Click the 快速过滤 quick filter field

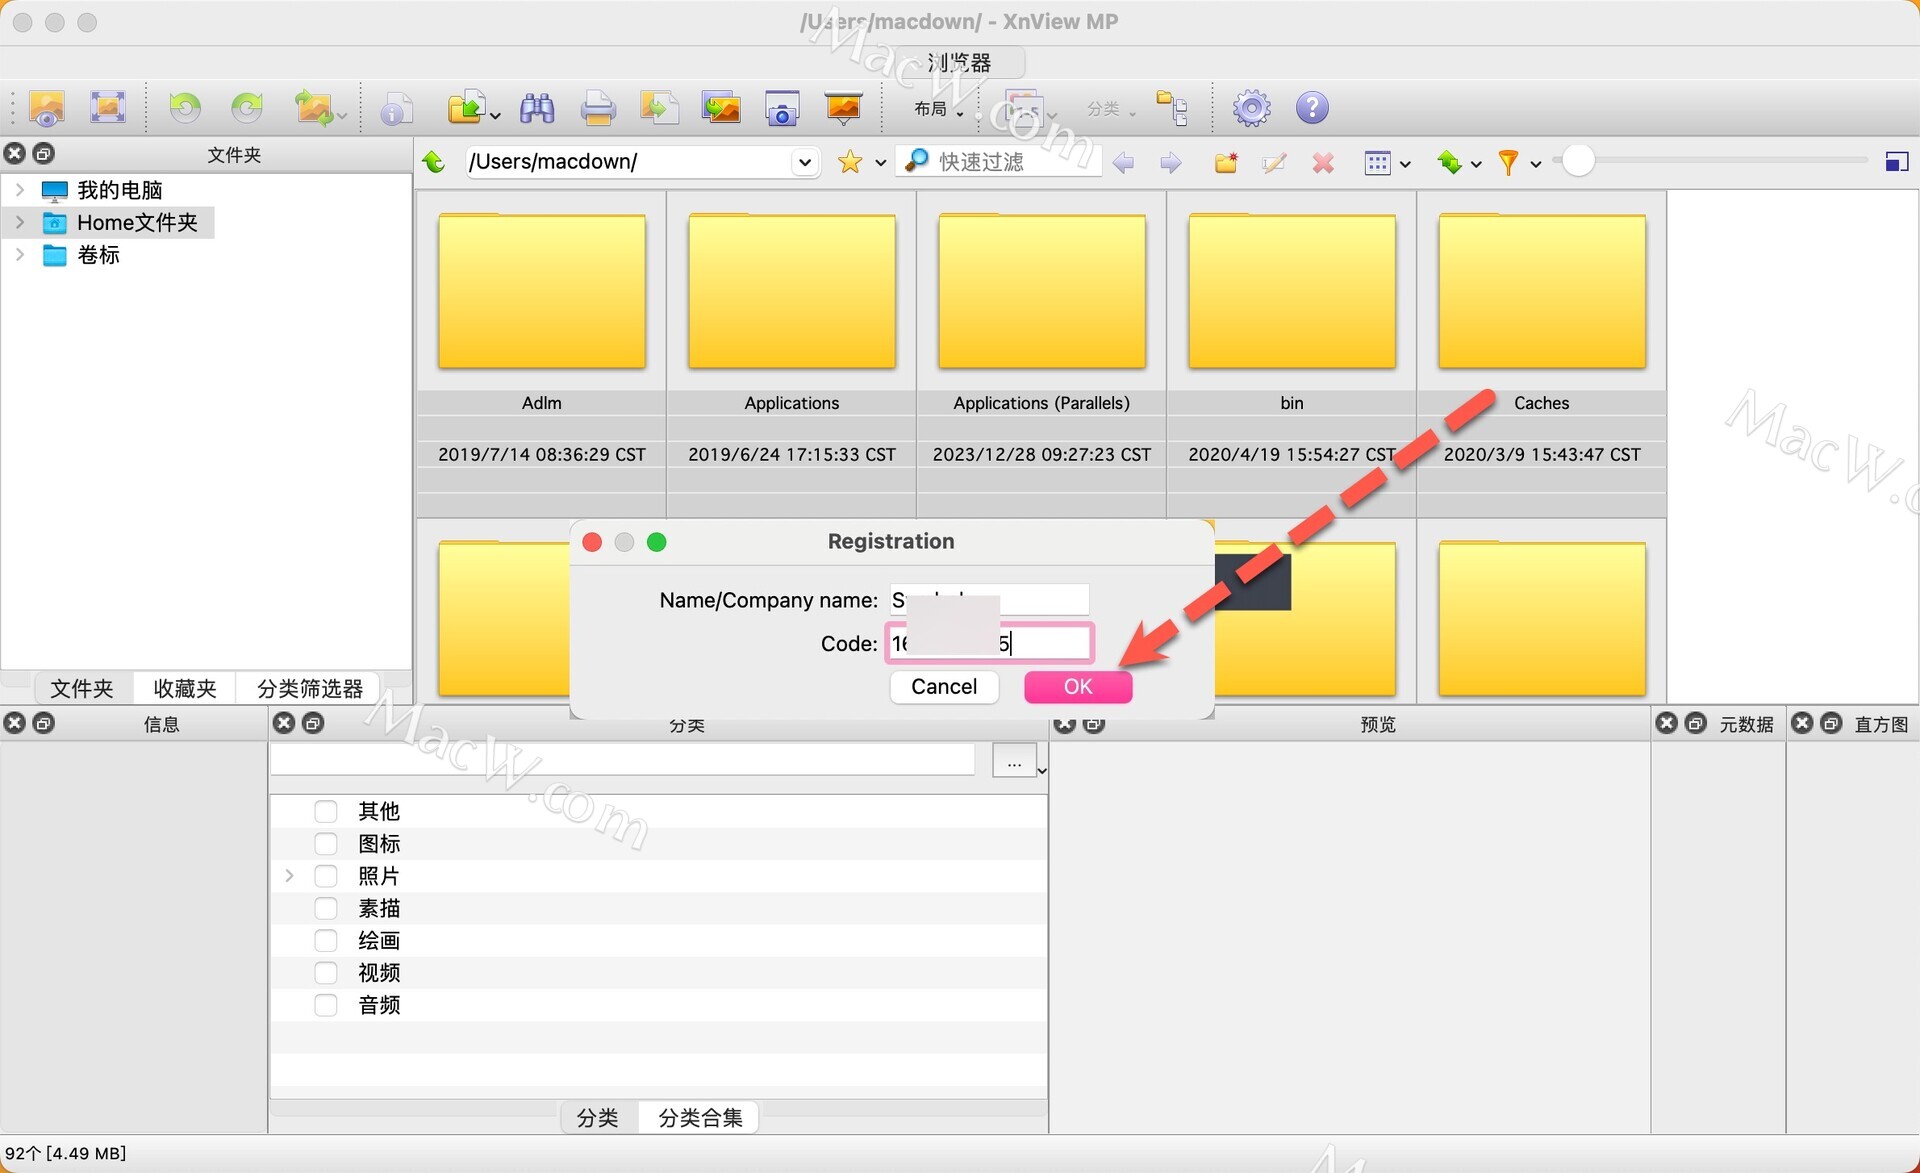pyautogui.click(x=1000, y=162)
